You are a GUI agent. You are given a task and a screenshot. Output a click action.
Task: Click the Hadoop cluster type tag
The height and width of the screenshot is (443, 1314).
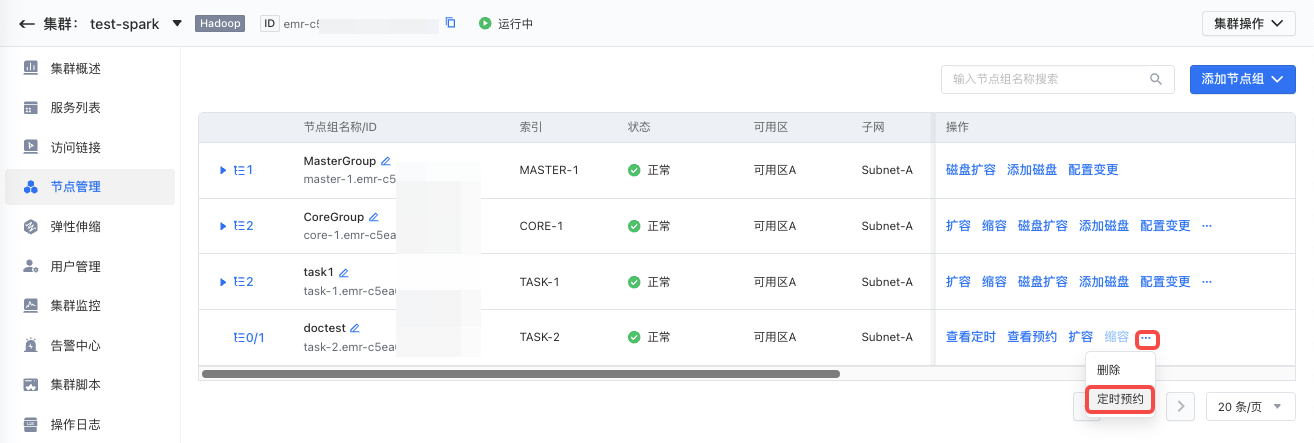[219, 23]
